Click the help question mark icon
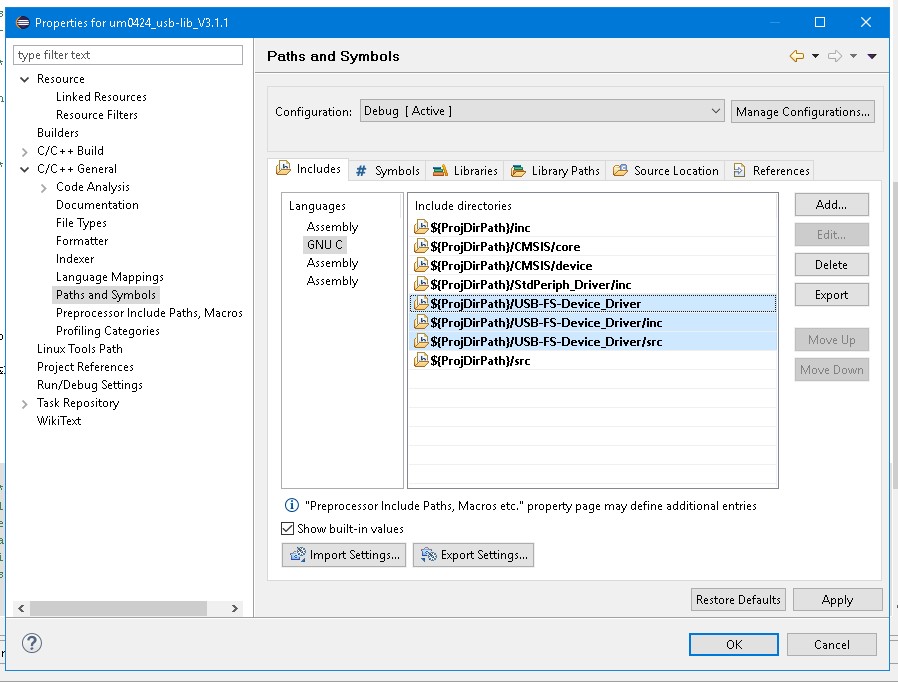 click(x=32, y=643)
